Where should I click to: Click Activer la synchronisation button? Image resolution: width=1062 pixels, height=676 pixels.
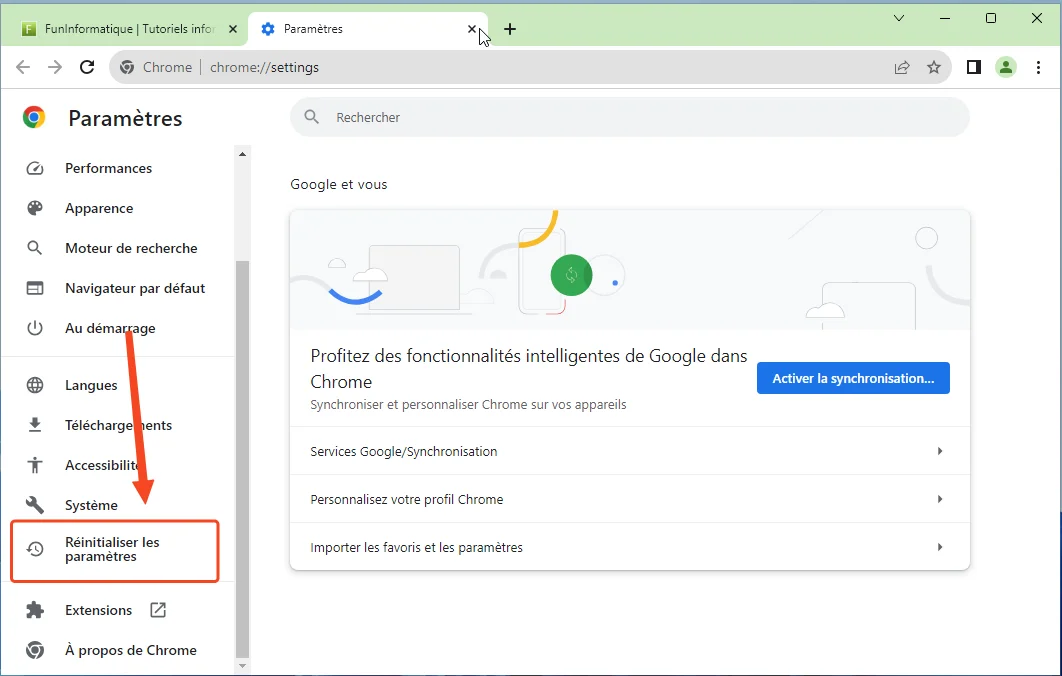point(853,378)
